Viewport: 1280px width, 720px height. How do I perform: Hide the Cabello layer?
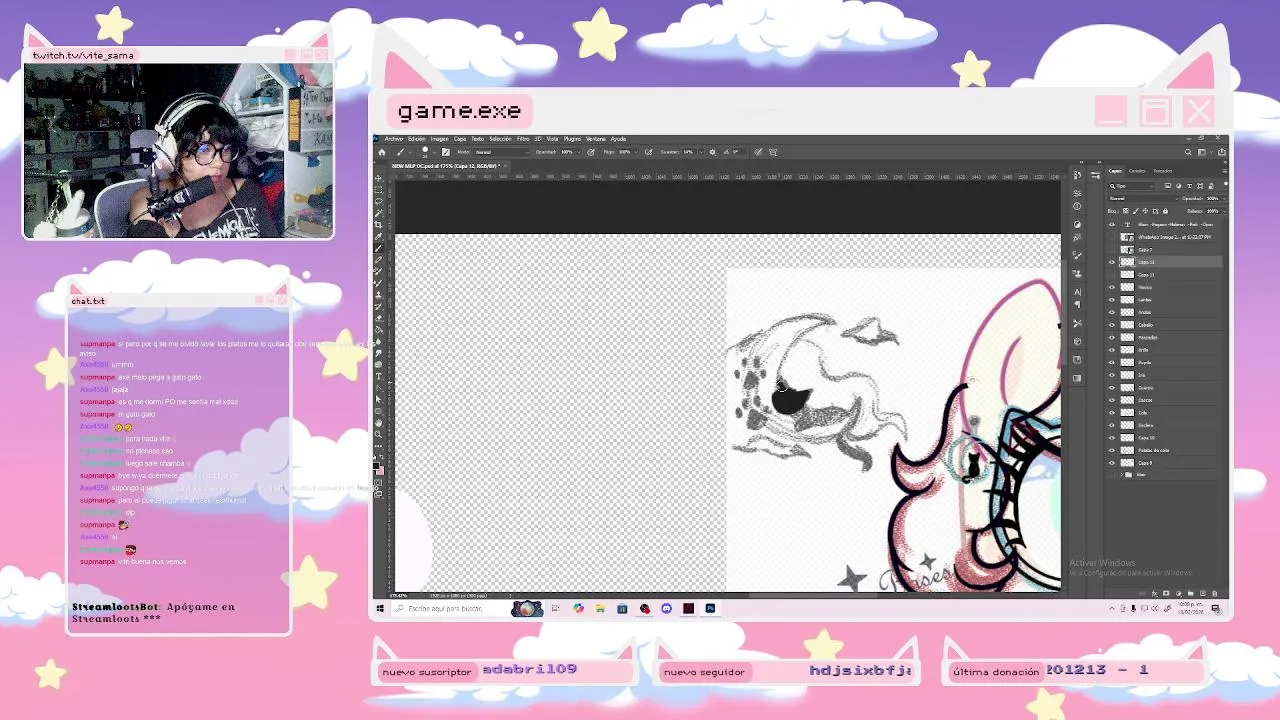pos(1111,325)
